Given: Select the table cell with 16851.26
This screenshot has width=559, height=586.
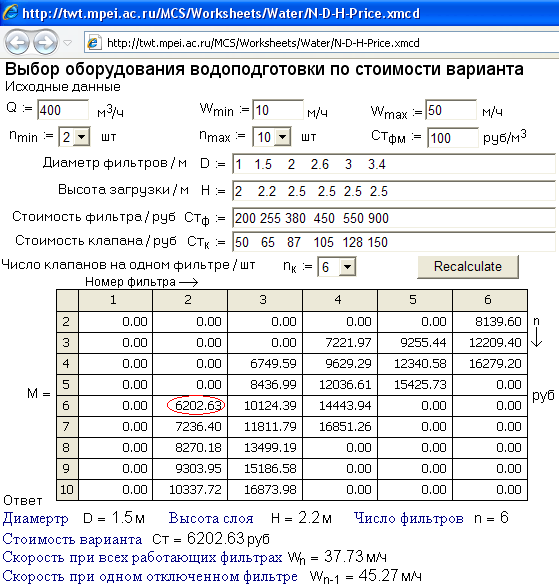Looking at the screenshot, I should coord(340,426).
